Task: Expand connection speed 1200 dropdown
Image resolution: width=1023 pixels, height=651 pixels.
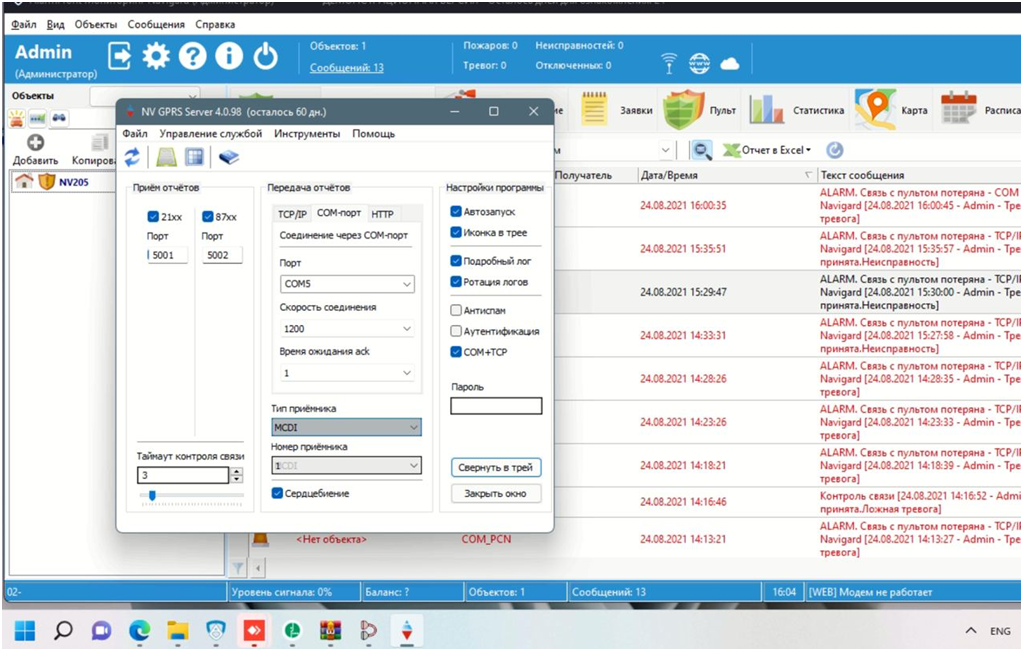Action: (347, 329)
